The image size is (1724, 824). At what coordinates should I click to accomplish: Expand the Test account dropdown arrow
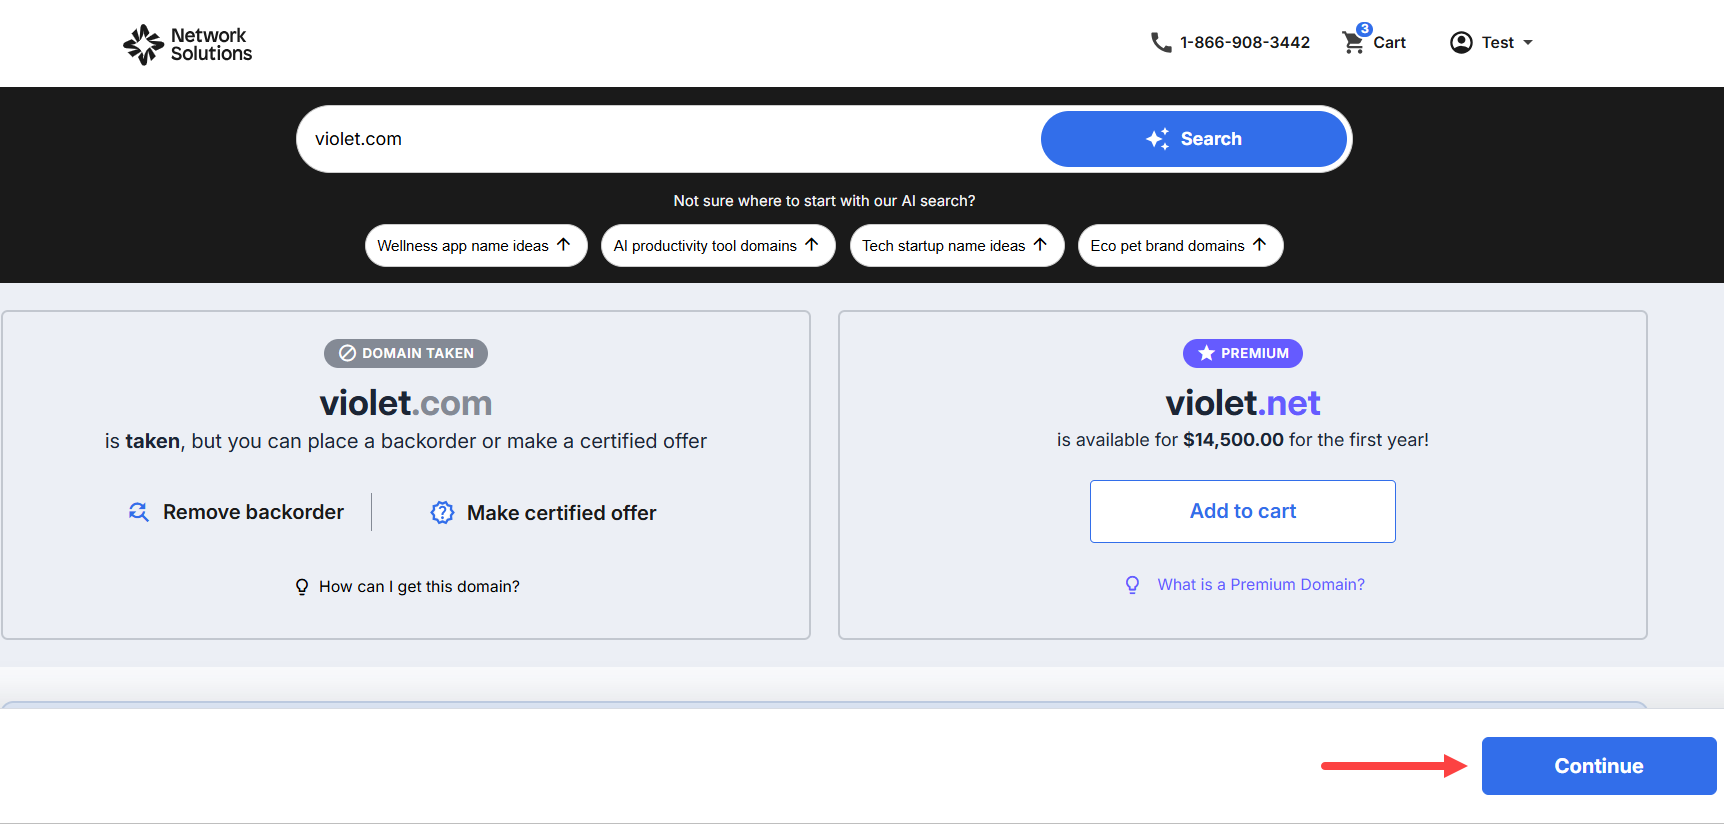click(x=1528, y=43)
